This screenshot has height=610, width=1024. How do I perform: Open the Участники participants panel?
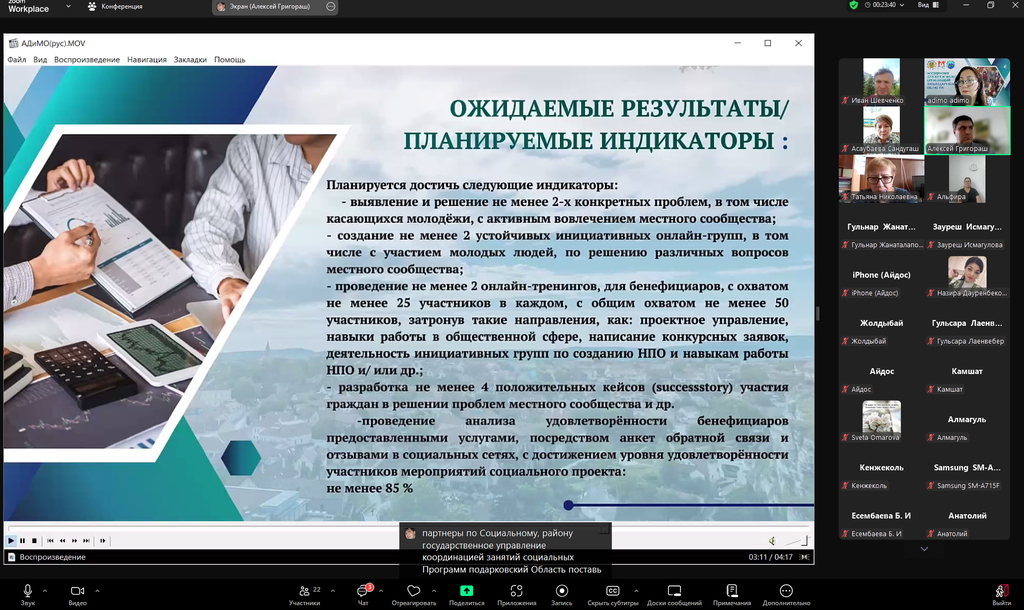[x=303, y=593]
